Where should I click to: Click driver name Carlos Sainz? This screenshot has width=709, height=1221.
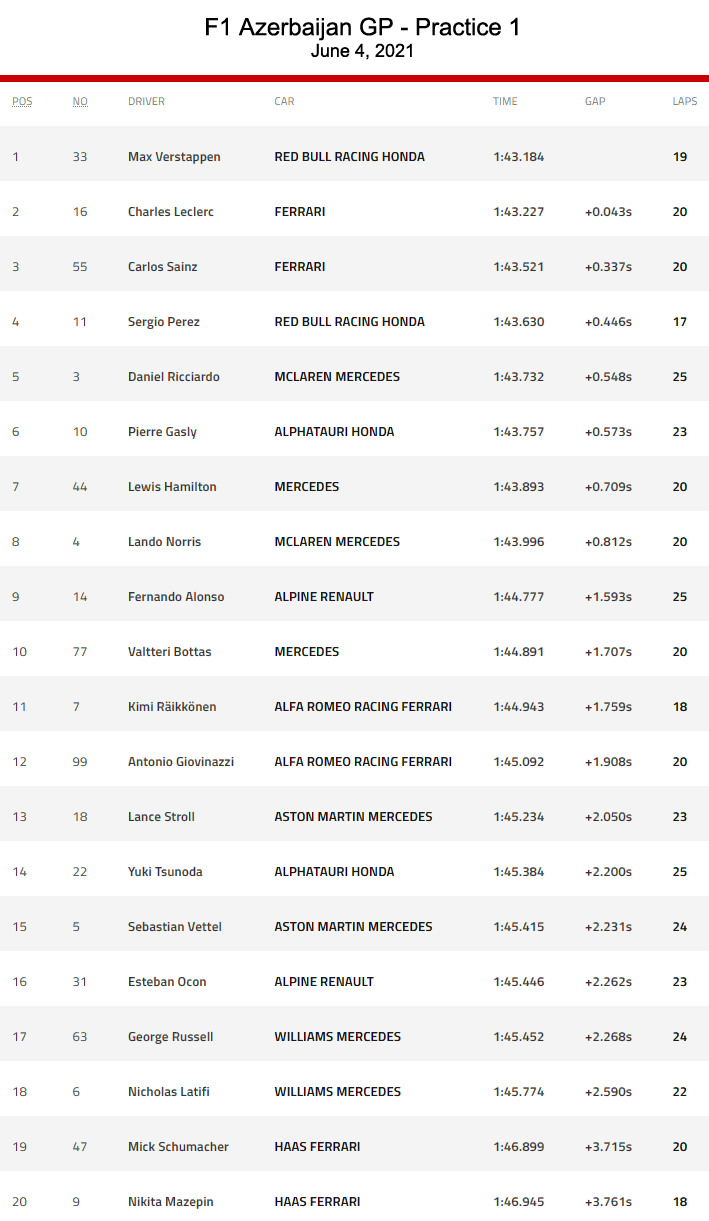[x=162, y=267]
